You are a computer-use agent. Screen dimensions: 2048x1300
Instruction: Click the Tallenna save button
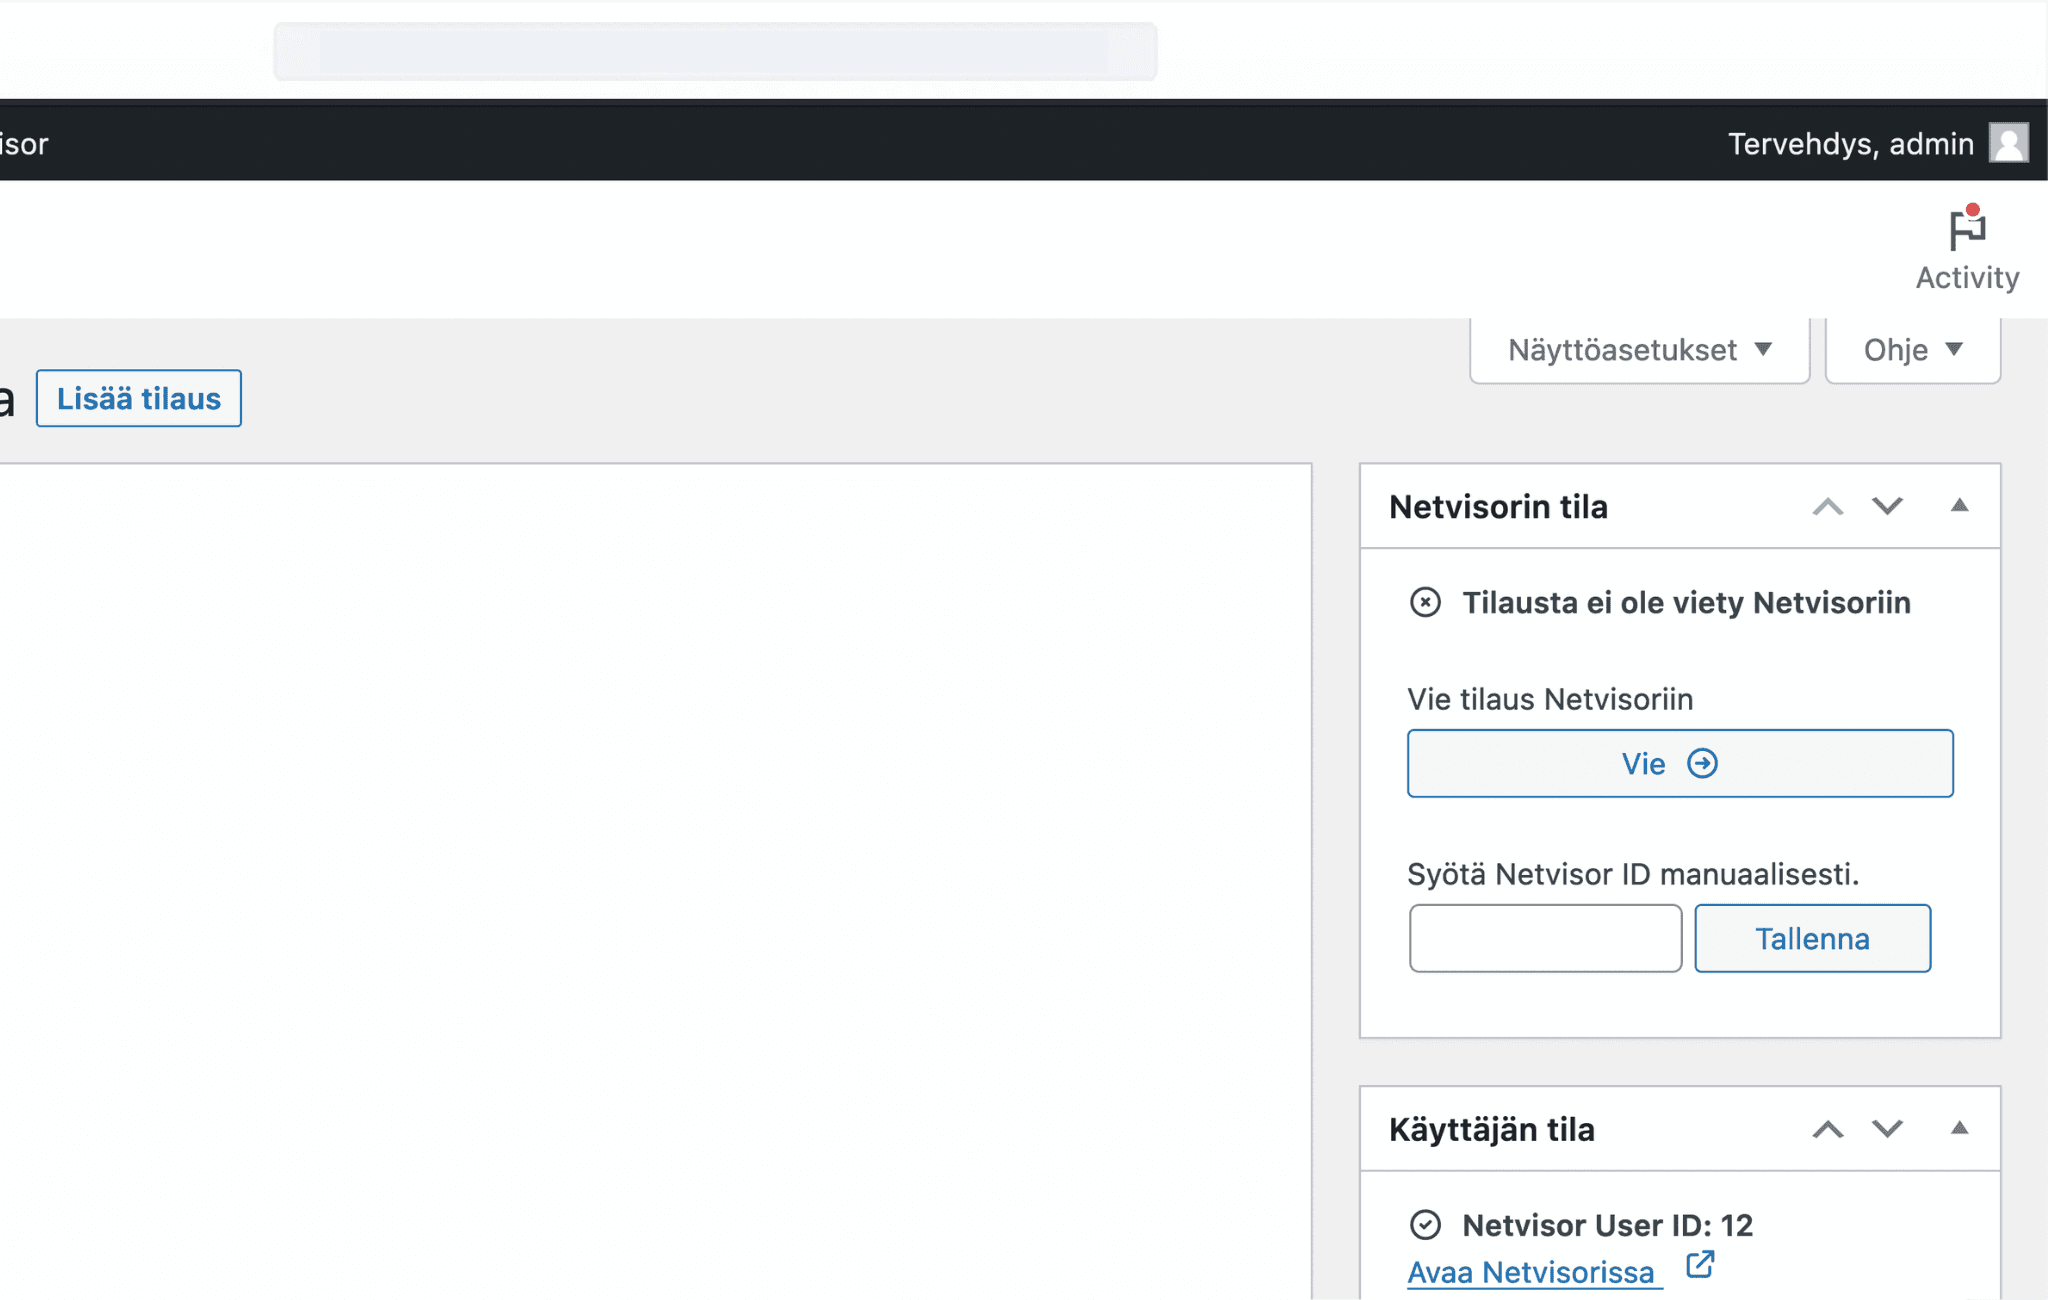[1812, 938]
